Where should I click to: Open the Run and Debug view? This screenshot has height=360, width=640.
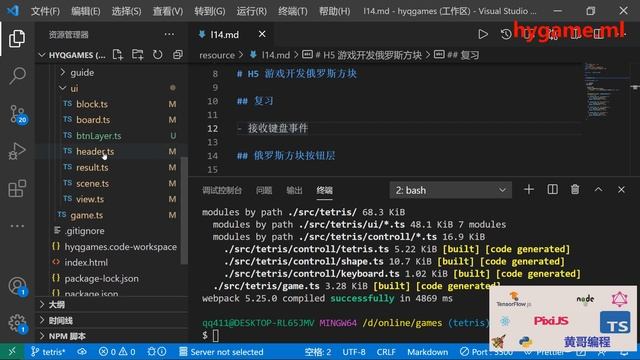[17, 151]
